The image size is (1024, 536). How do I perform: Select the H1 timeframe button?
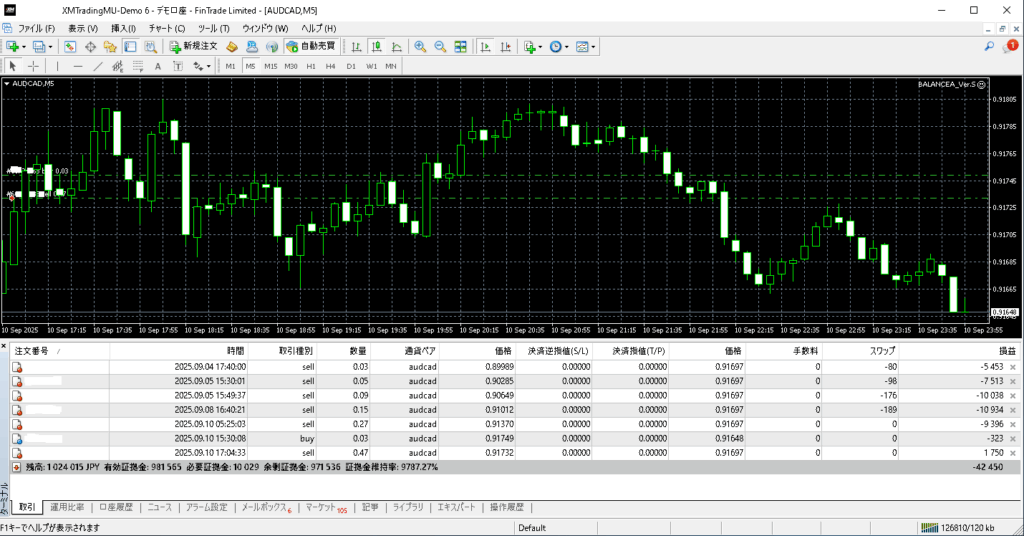pos(311,66)
